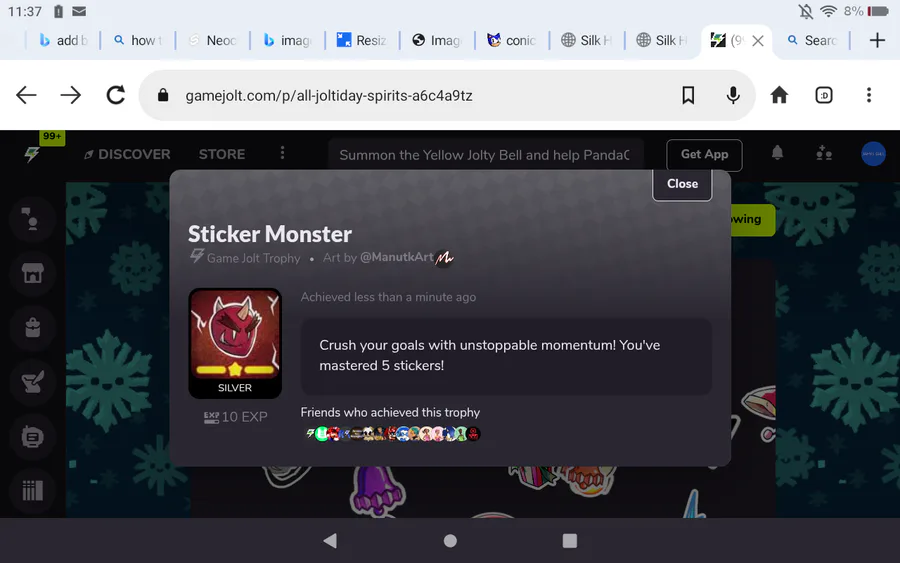Image resolution: width=900 pixels, height=563 pixels.
Task: Click the friends avatars row under trophy
Action: click(393, 434)
